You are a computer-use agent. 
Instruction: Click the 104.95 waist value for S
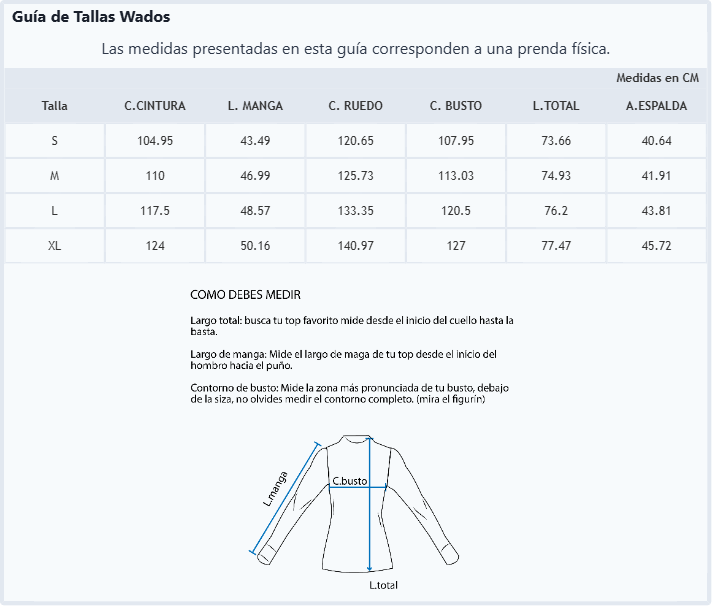pyautogui.click(x=155, y=141)
